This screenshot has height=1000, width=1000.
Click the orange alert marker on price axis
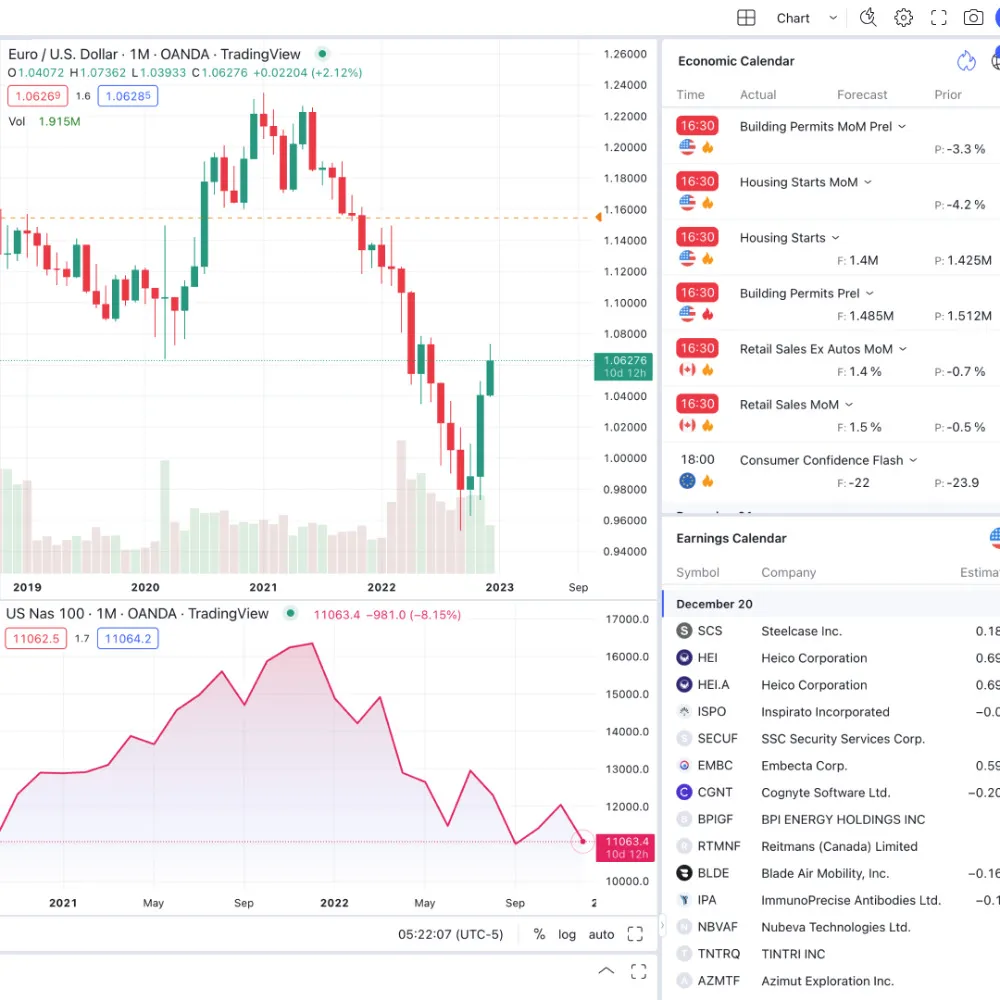[598, 217]
